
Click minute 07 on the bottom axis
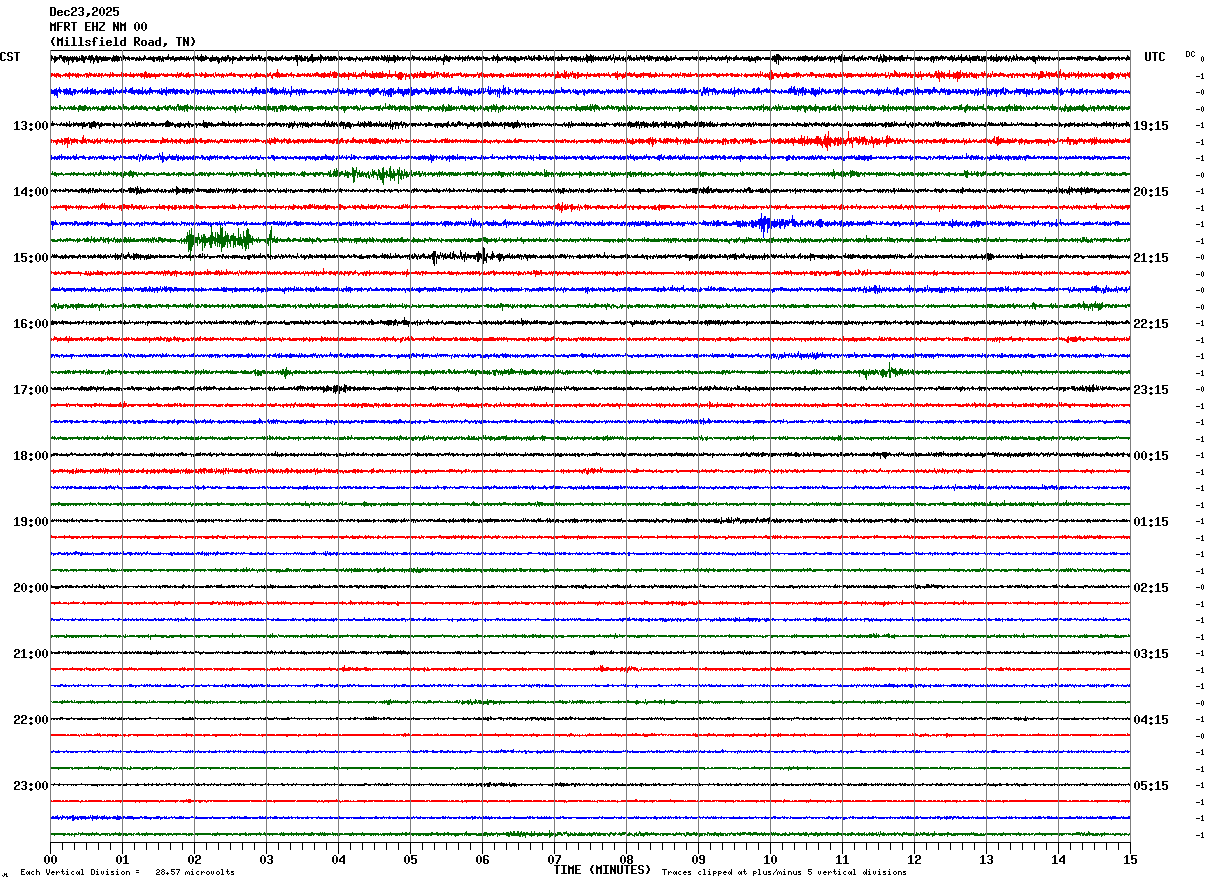[x=554, y=859]
